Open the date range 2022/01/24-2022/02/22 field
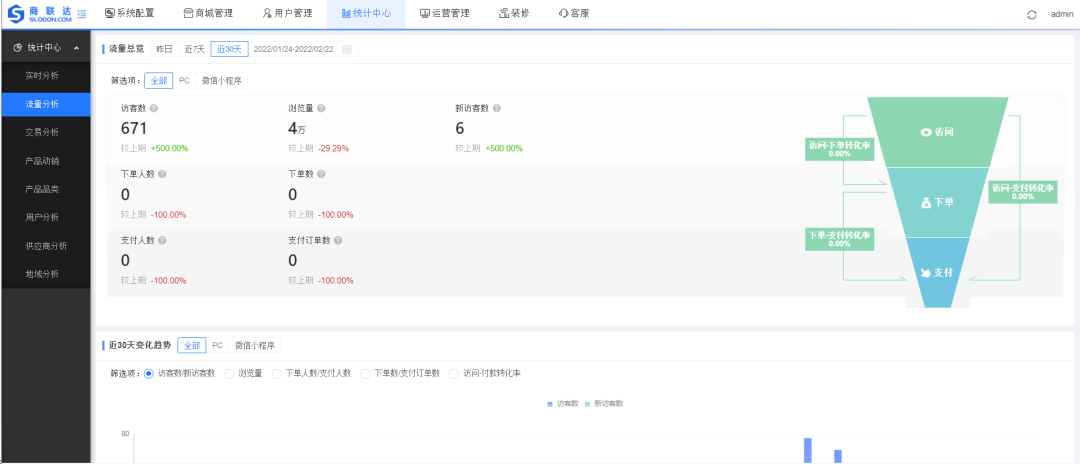 (x=294, y=49)
